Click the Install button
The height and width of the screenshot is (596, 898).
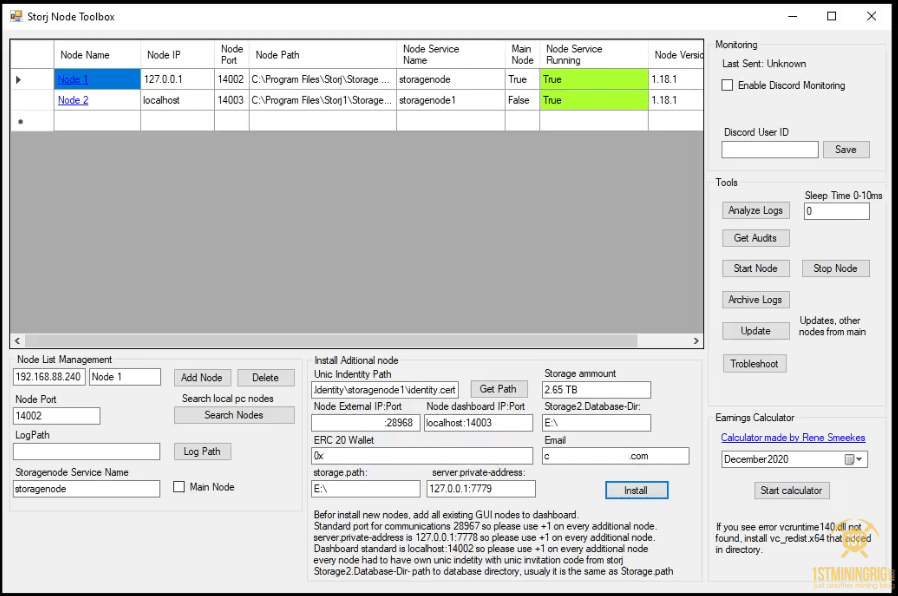tap(636, 491)
